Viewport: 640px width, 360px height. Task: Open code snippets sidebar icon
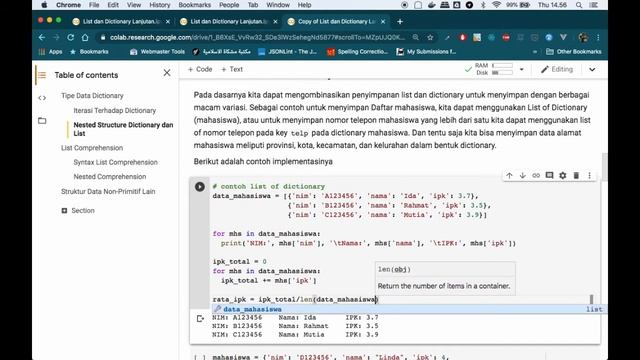(x=42, y=98)
